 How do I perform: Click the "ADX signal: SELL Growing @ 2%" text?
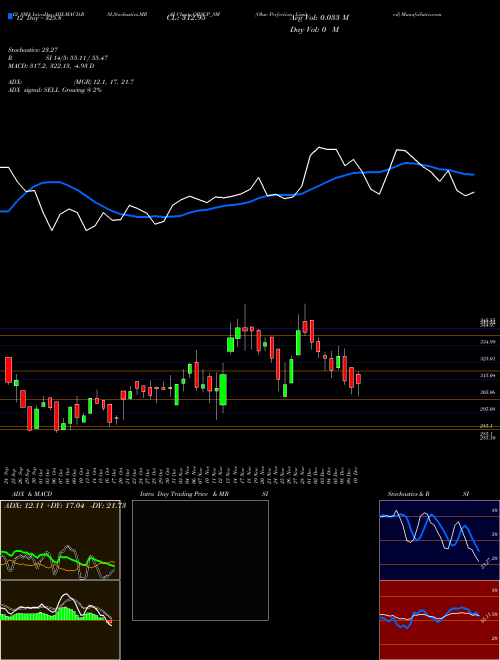(55, 90)
